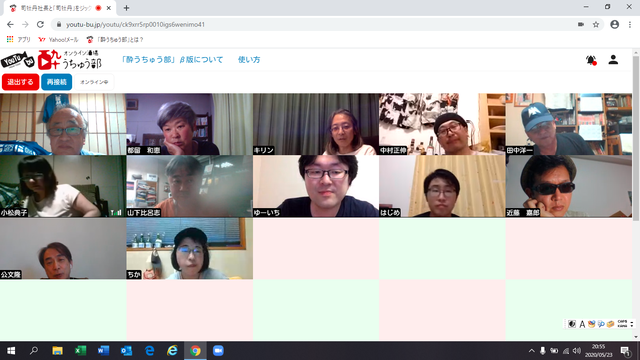Open the user profile icon in header

pos(613,60)
